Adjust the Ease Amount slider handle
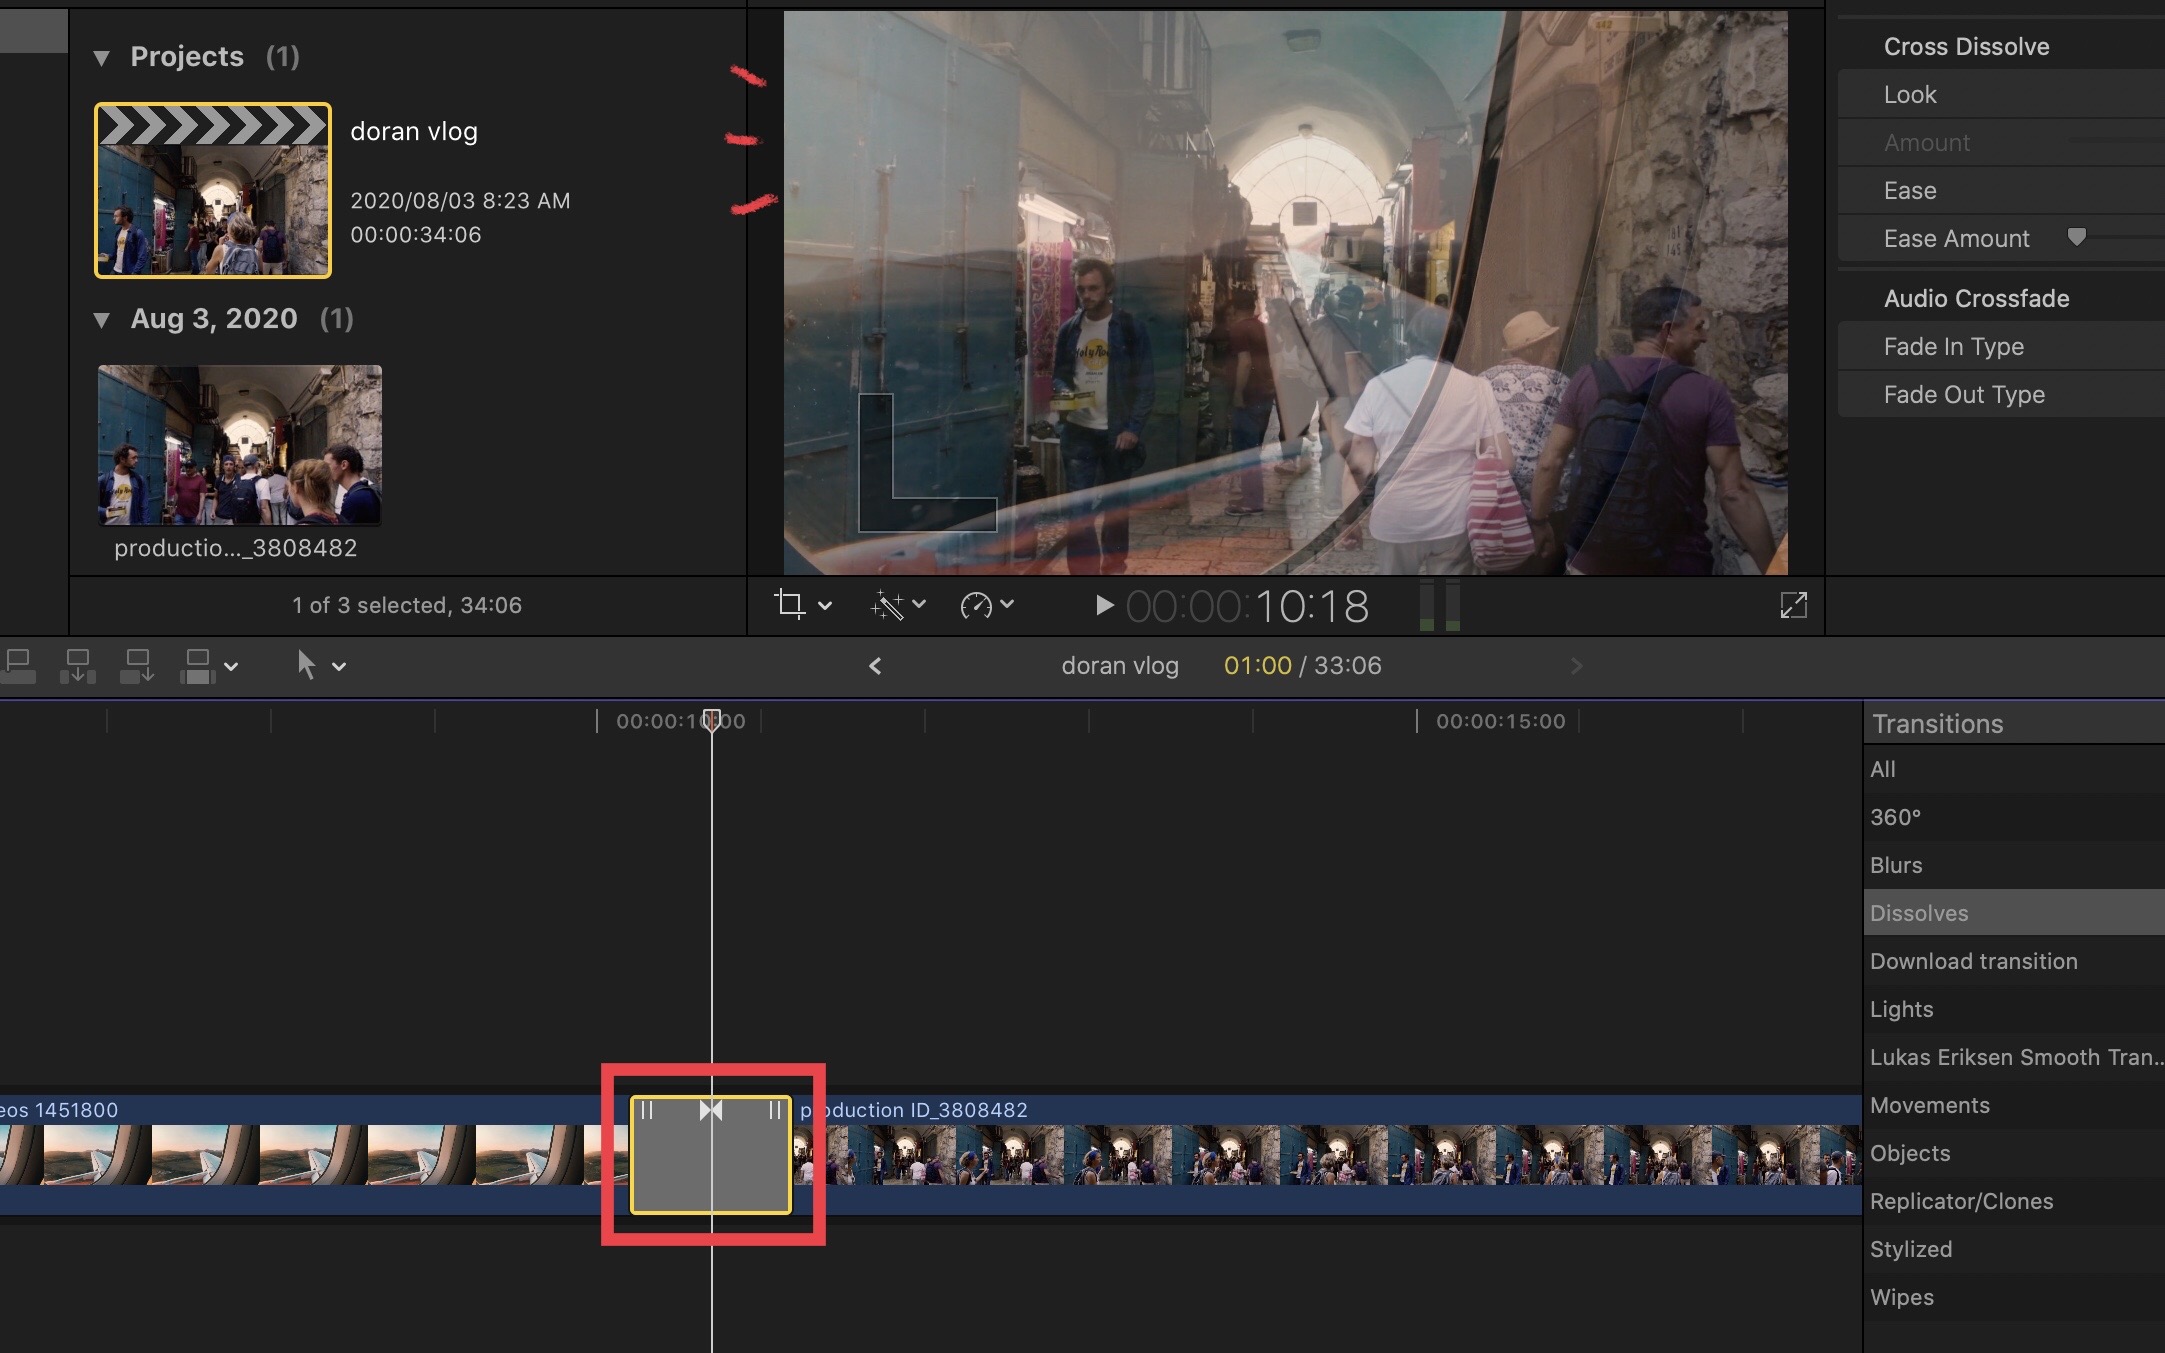The image size is (2165, 1353). coord(2077,237)
